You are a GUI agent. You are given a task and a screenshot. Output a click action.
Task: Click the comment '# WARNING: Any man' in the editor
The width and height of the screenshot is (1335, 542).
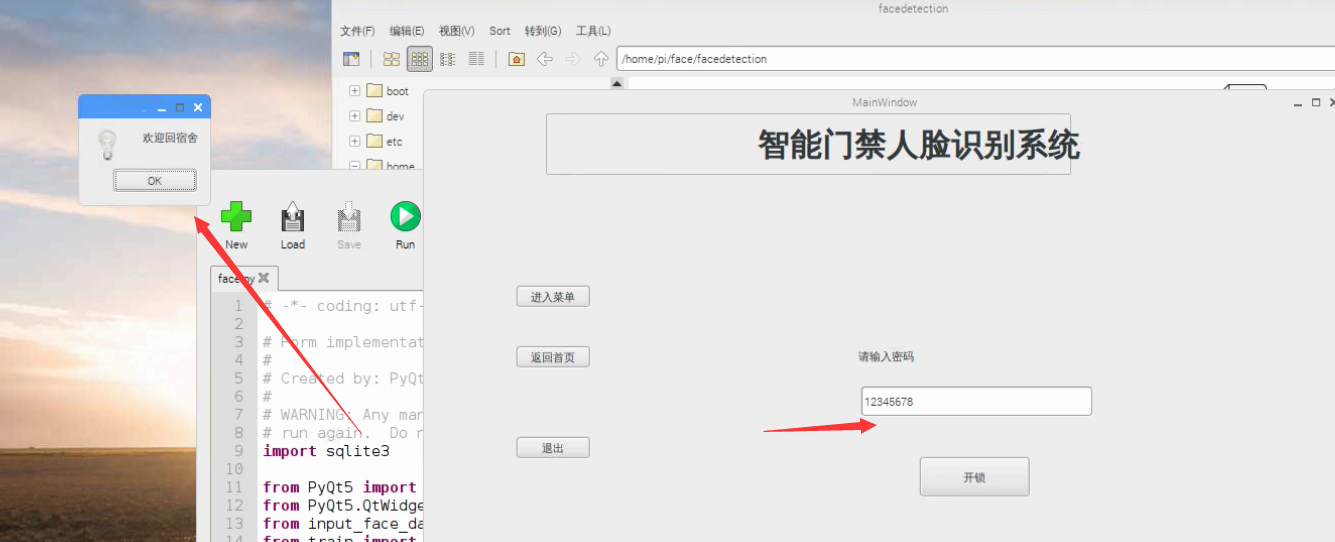(x=343, y=414)
